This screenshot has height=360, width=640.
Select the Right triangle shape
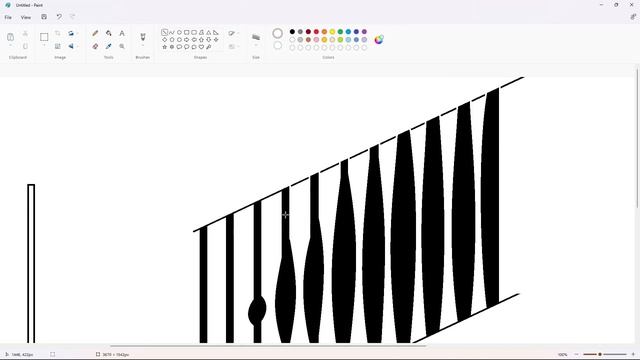click(216, 32)
